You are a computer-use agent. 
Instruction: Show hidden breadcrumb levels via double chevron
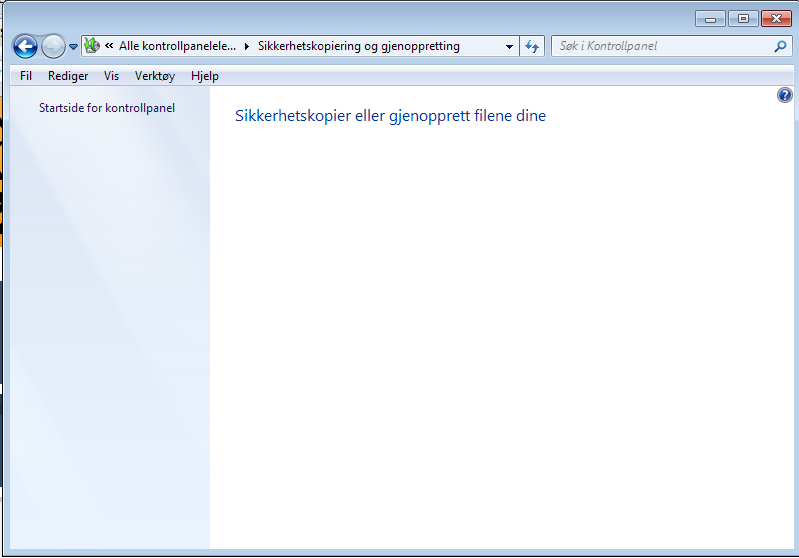pyautogui.click(x=109, y=45)
